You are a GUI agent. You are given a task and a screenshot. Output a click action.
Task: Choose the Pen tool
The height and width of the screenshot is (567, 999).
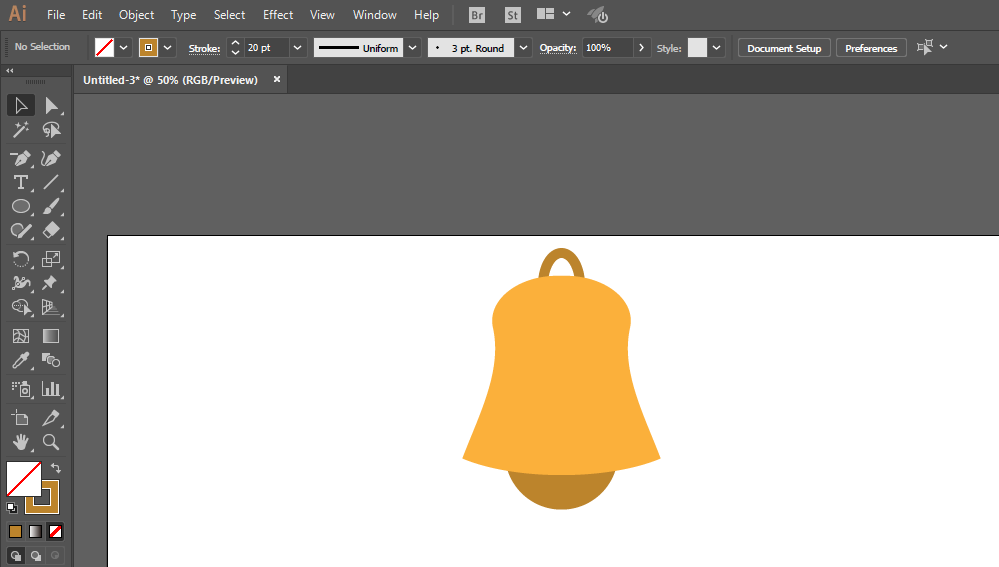tap(20, 158)
